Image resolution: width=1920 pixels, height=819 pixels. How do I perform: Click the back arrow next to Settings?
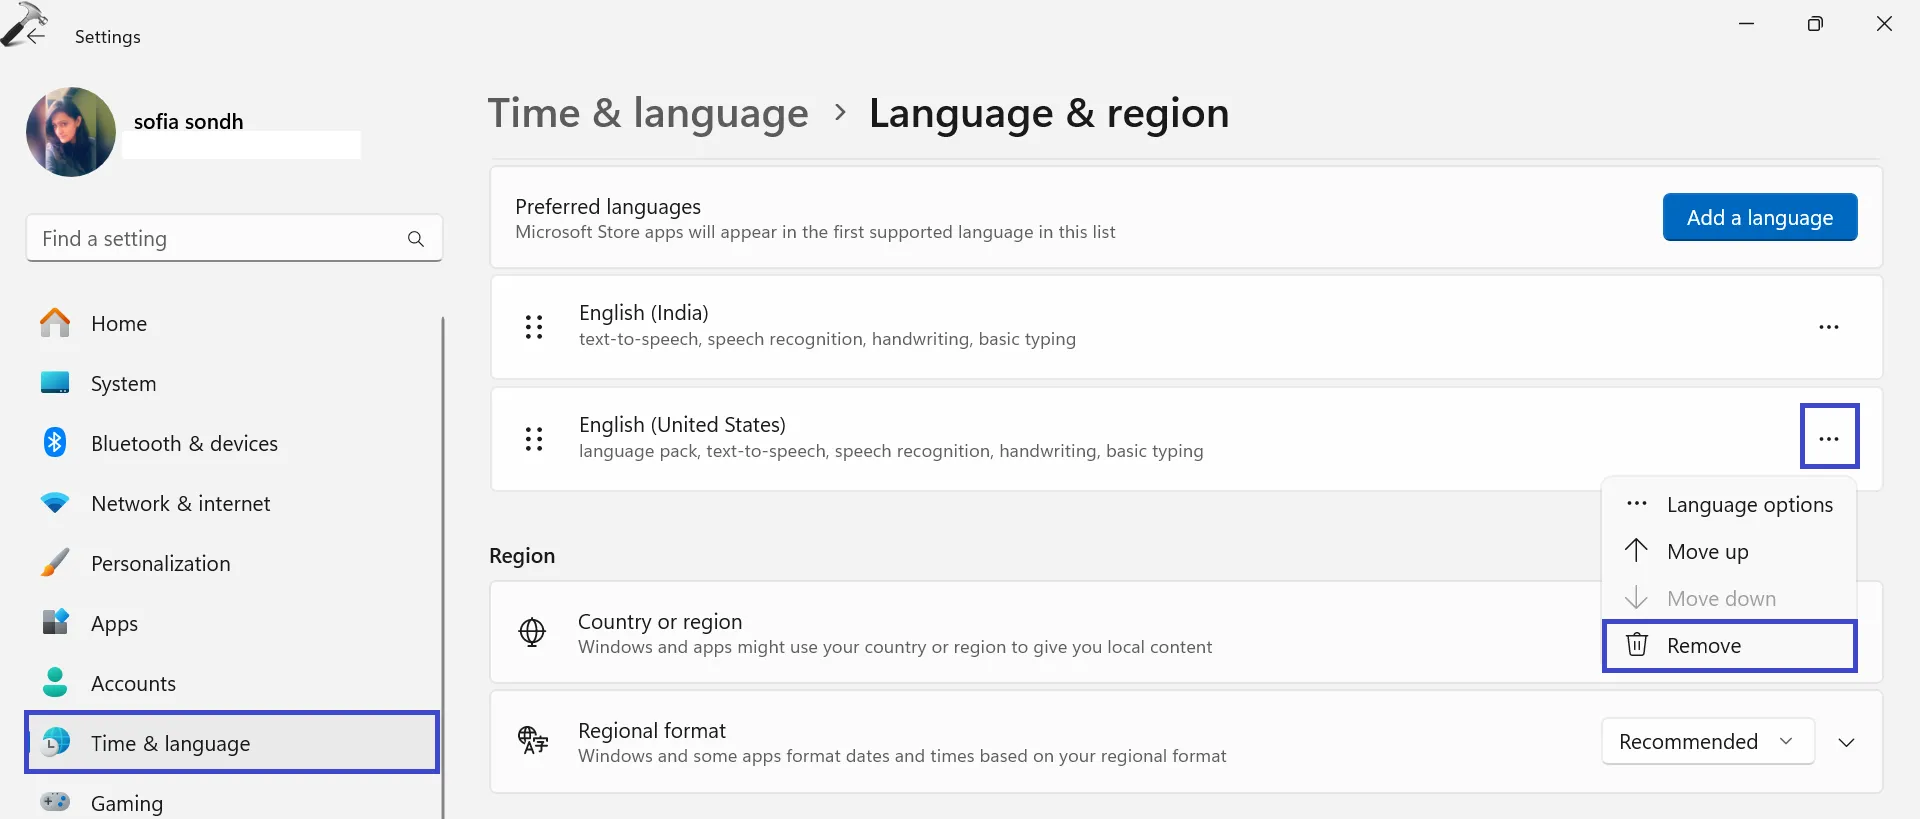(36, 36)
